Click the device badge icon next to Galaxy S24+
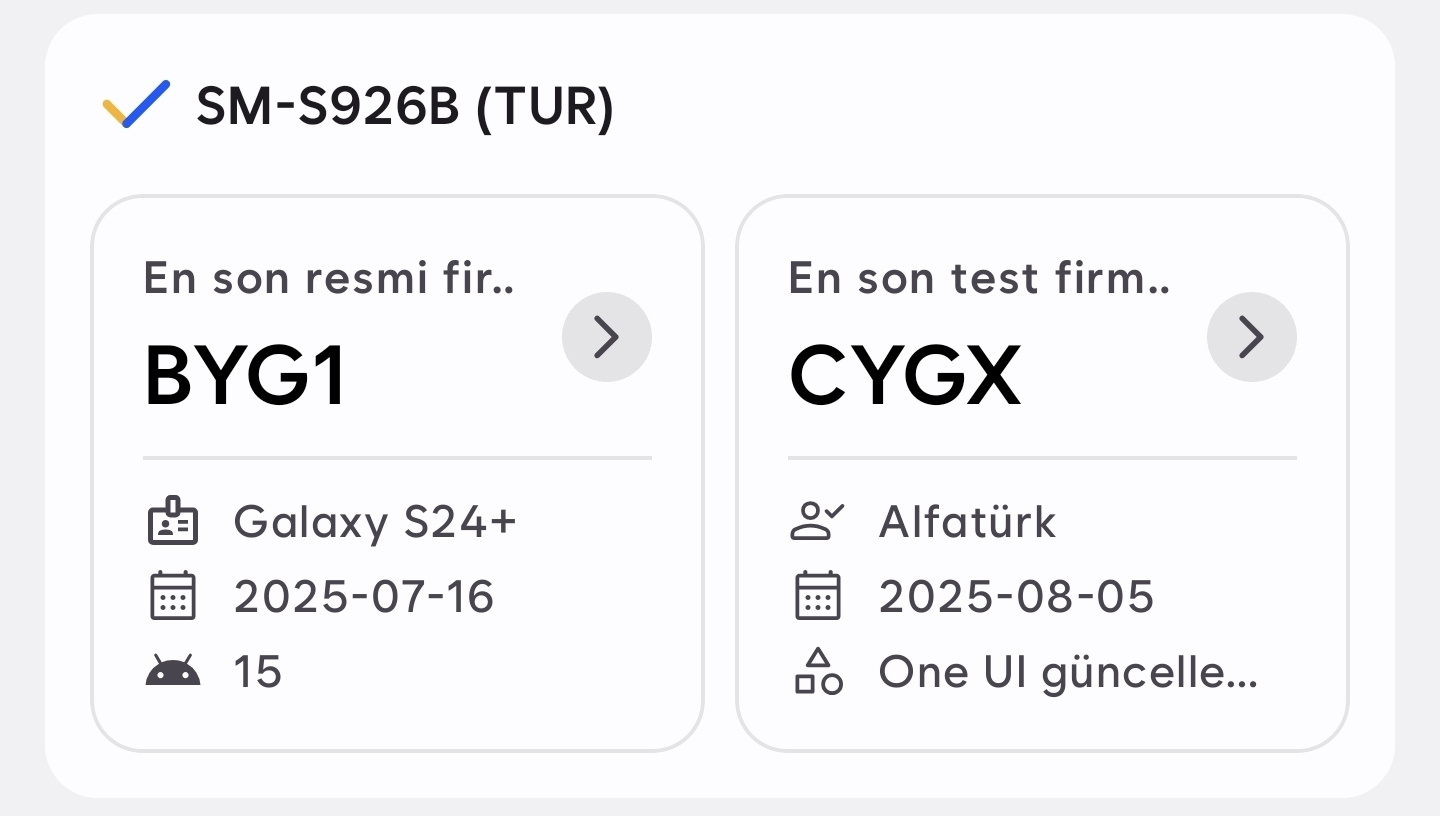 173,521
